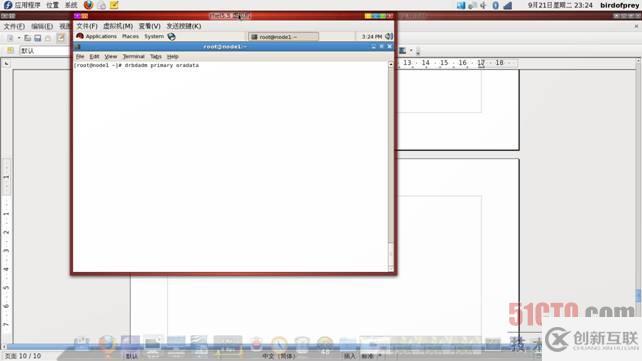Open 发送按键(K) menu in VM window

(184, 26)
